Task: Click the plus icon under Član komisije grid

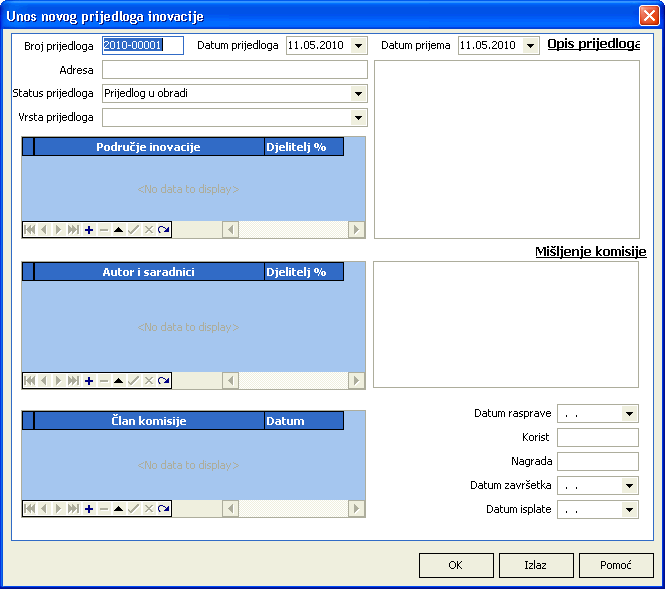Action: (x=89, y=509)
